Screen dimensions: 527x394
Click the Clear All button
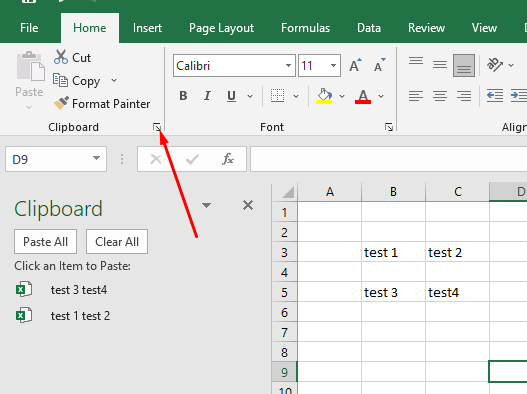(x=117, y=242)
